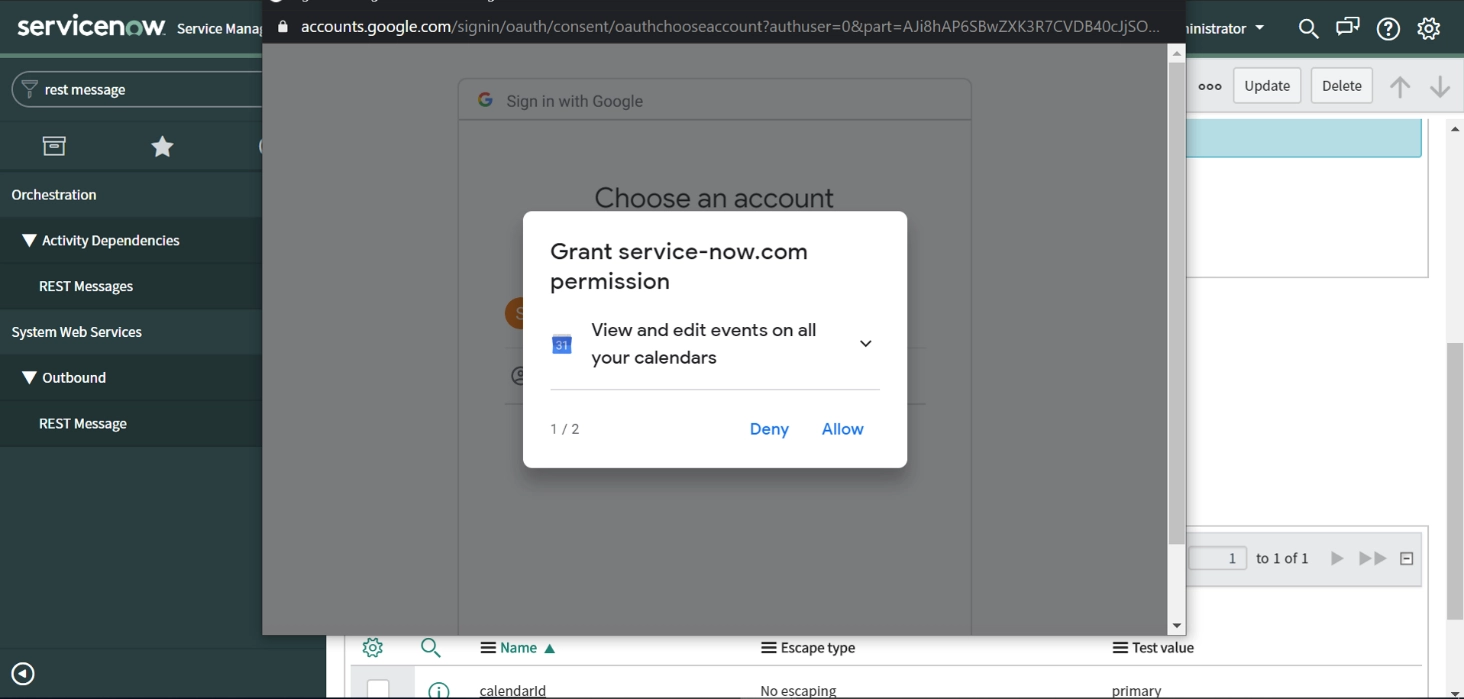Open the Administrator user dropdown

click(x=1226, y=28)
